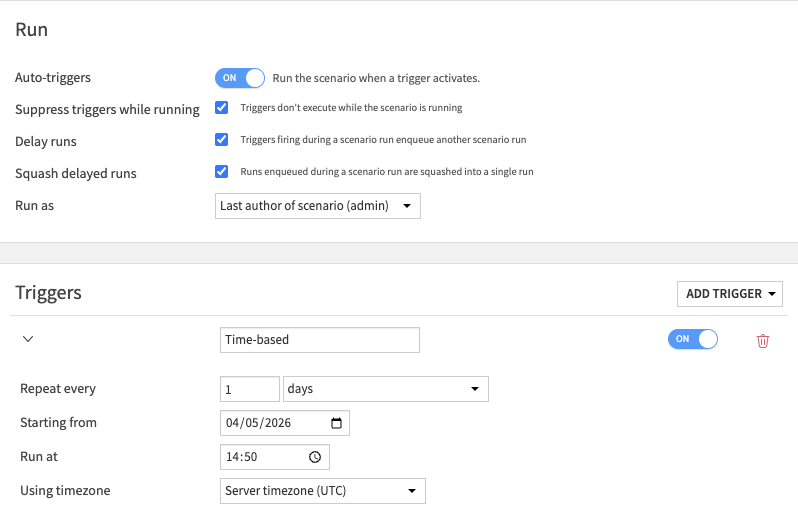Select the 'Triggers don't execute while the scenario is running' text
Viewport: 798px width, 532px height.
(351, 107)
